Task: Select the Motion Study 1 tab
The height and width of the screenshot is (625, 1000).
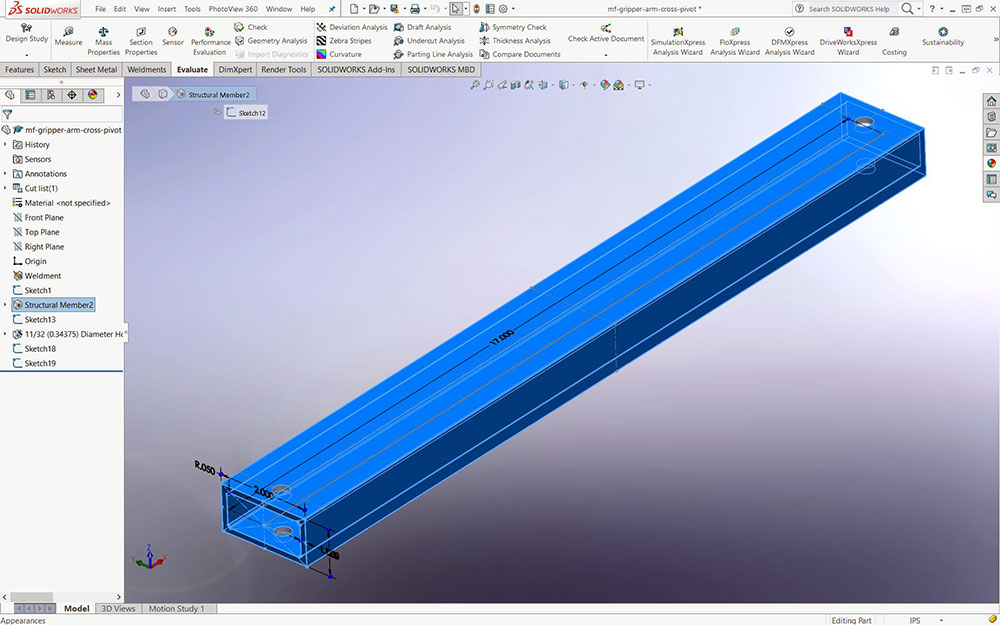Action: (x=176, y=608)
